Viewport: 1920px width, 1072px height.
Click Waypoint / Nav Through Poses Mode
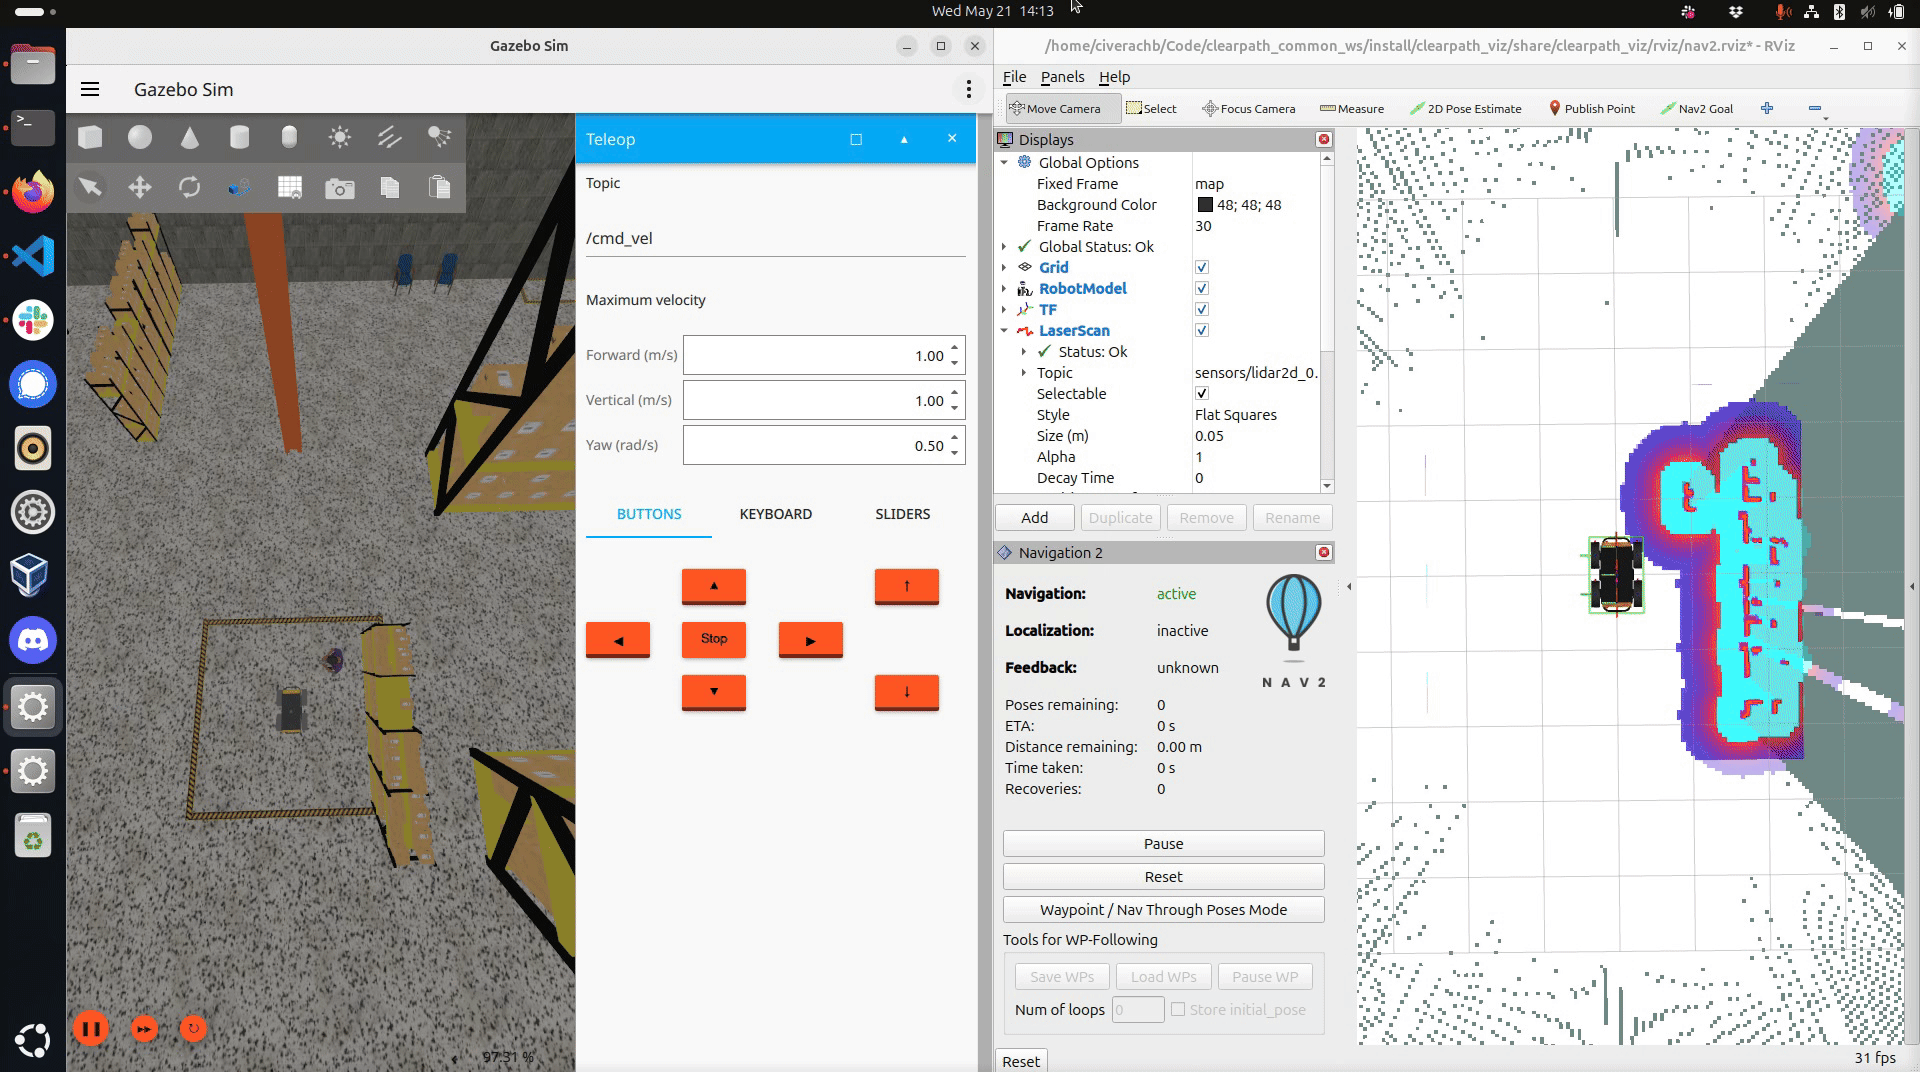pyautogui.click(x=1163, y=909)
